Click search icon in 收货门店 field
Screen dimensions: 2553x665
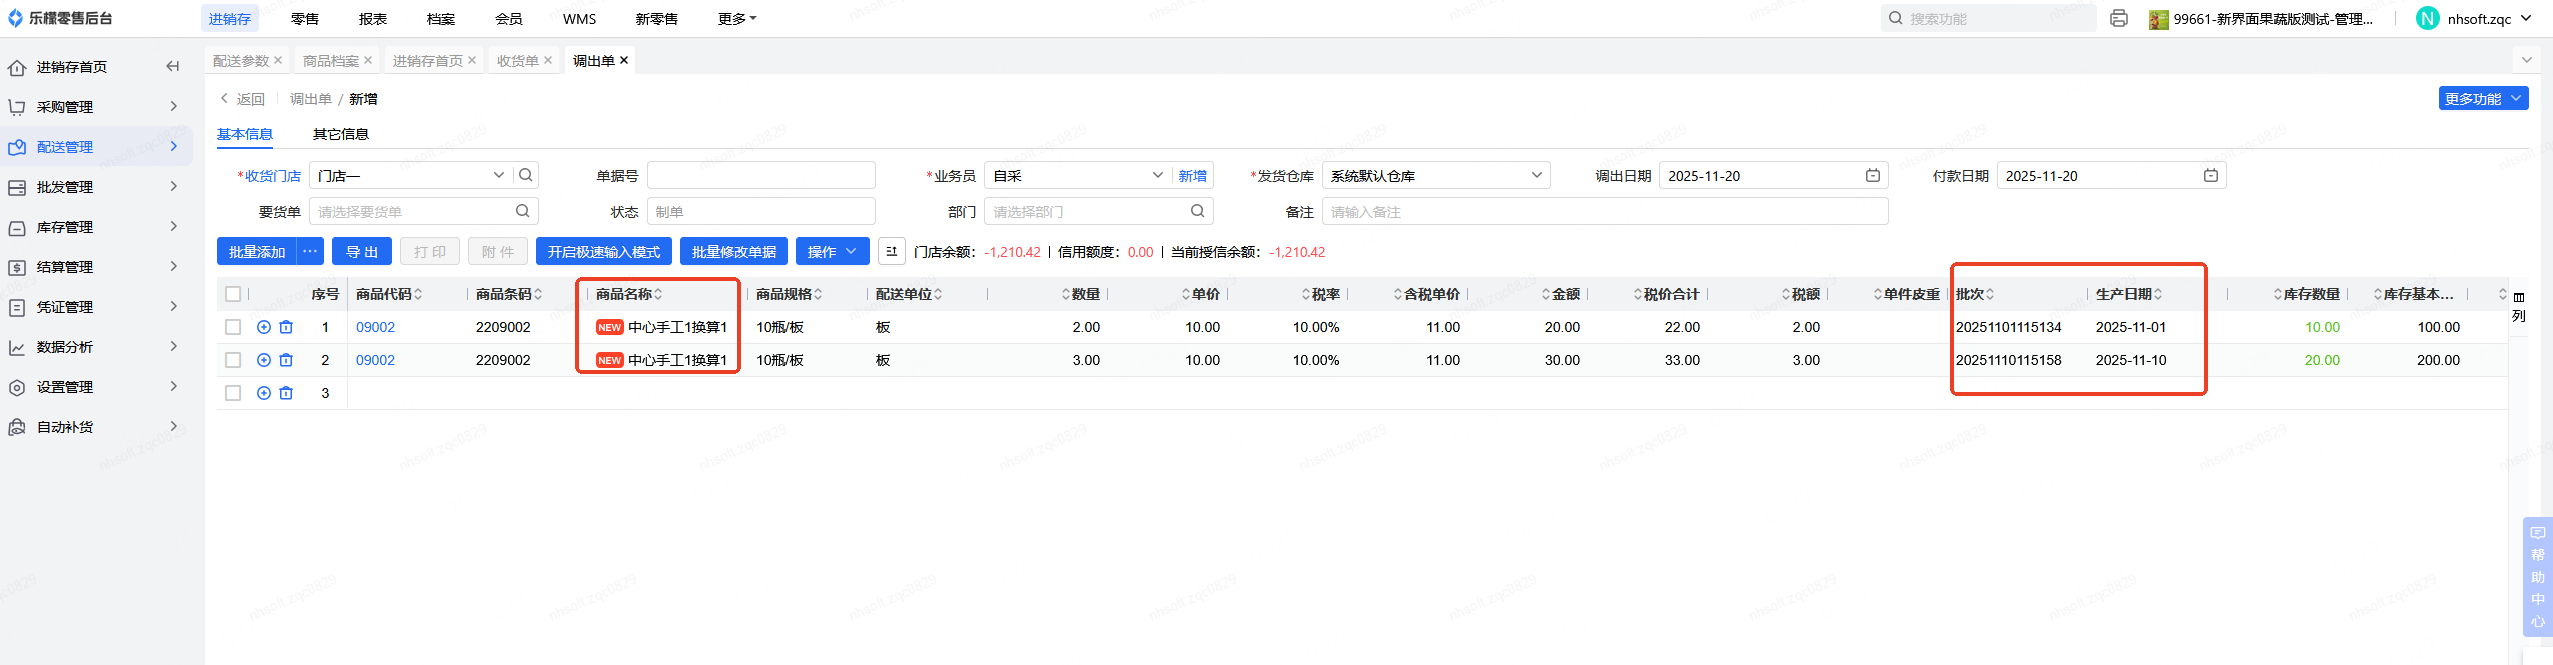pyautogui.click(x=526, y=175)
